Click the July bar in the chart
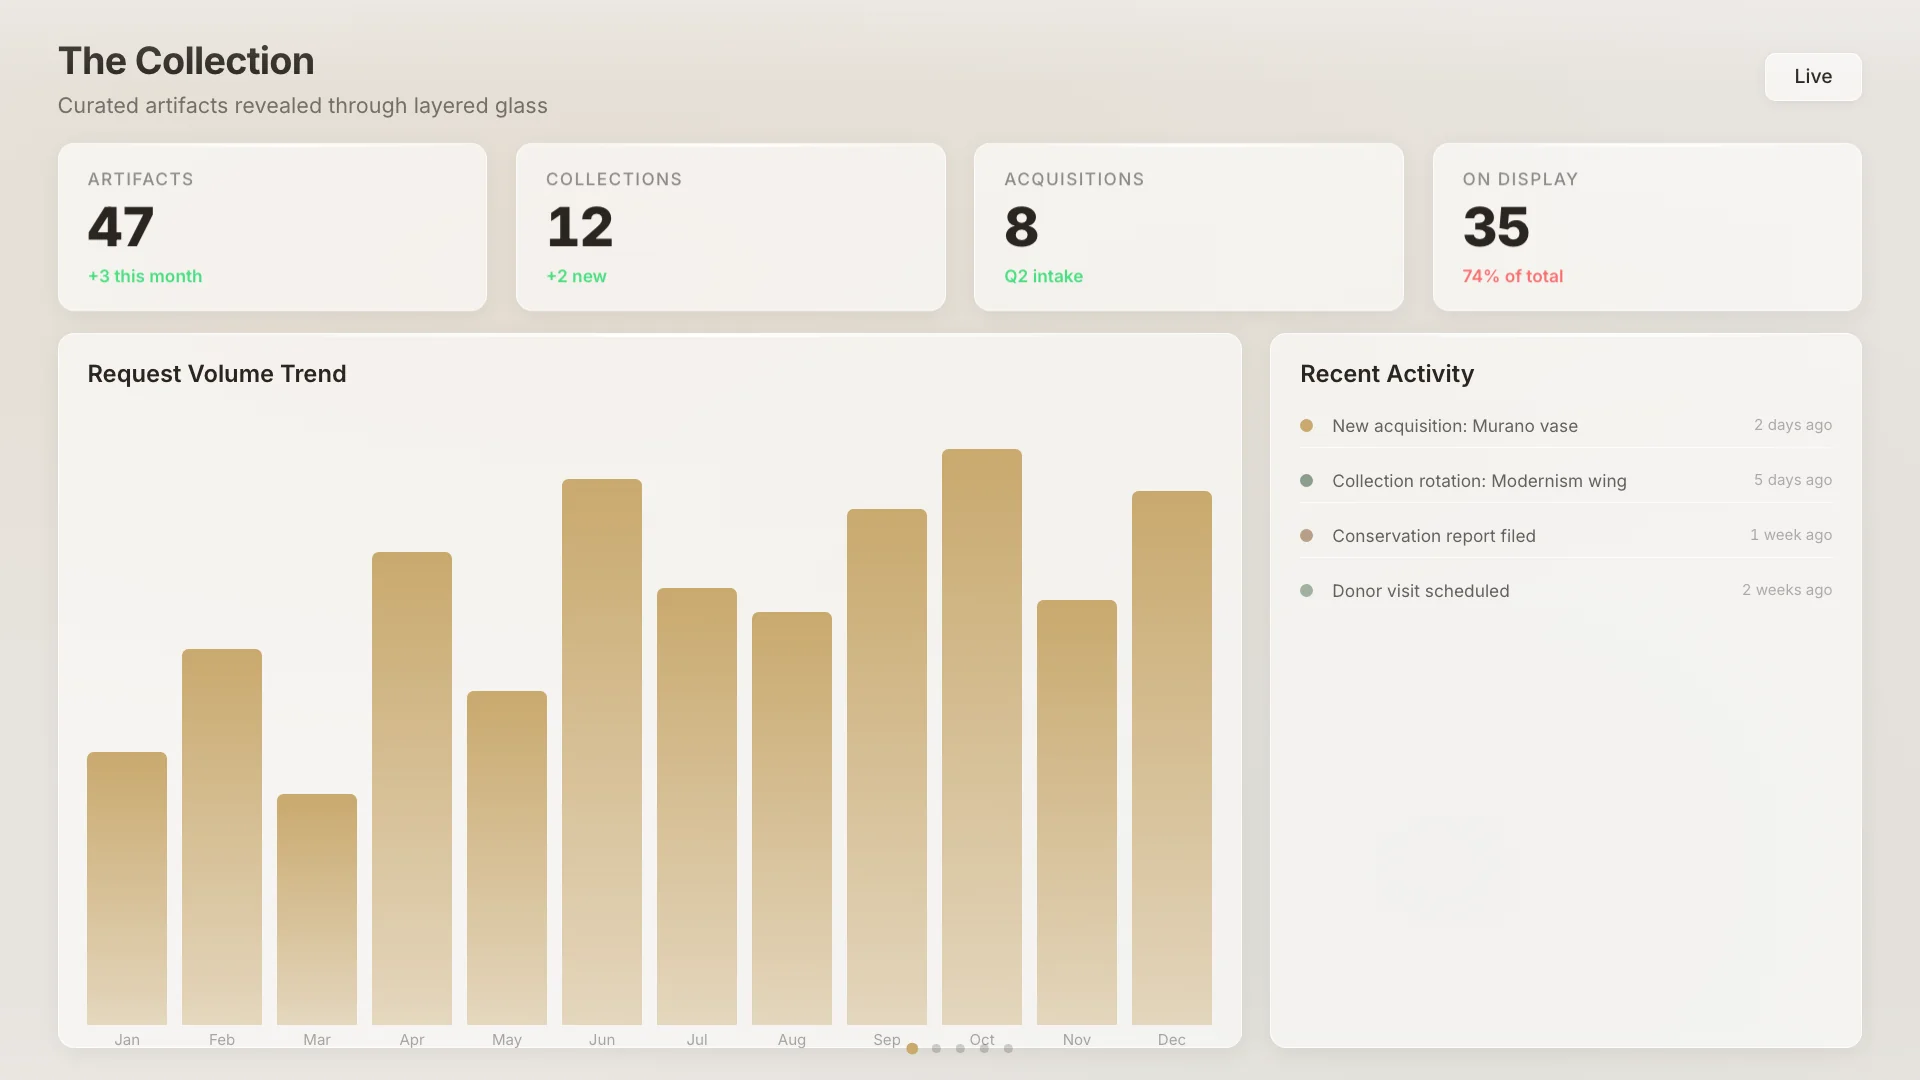This screenshot has width=1920, height=1080. coord(697,806)
